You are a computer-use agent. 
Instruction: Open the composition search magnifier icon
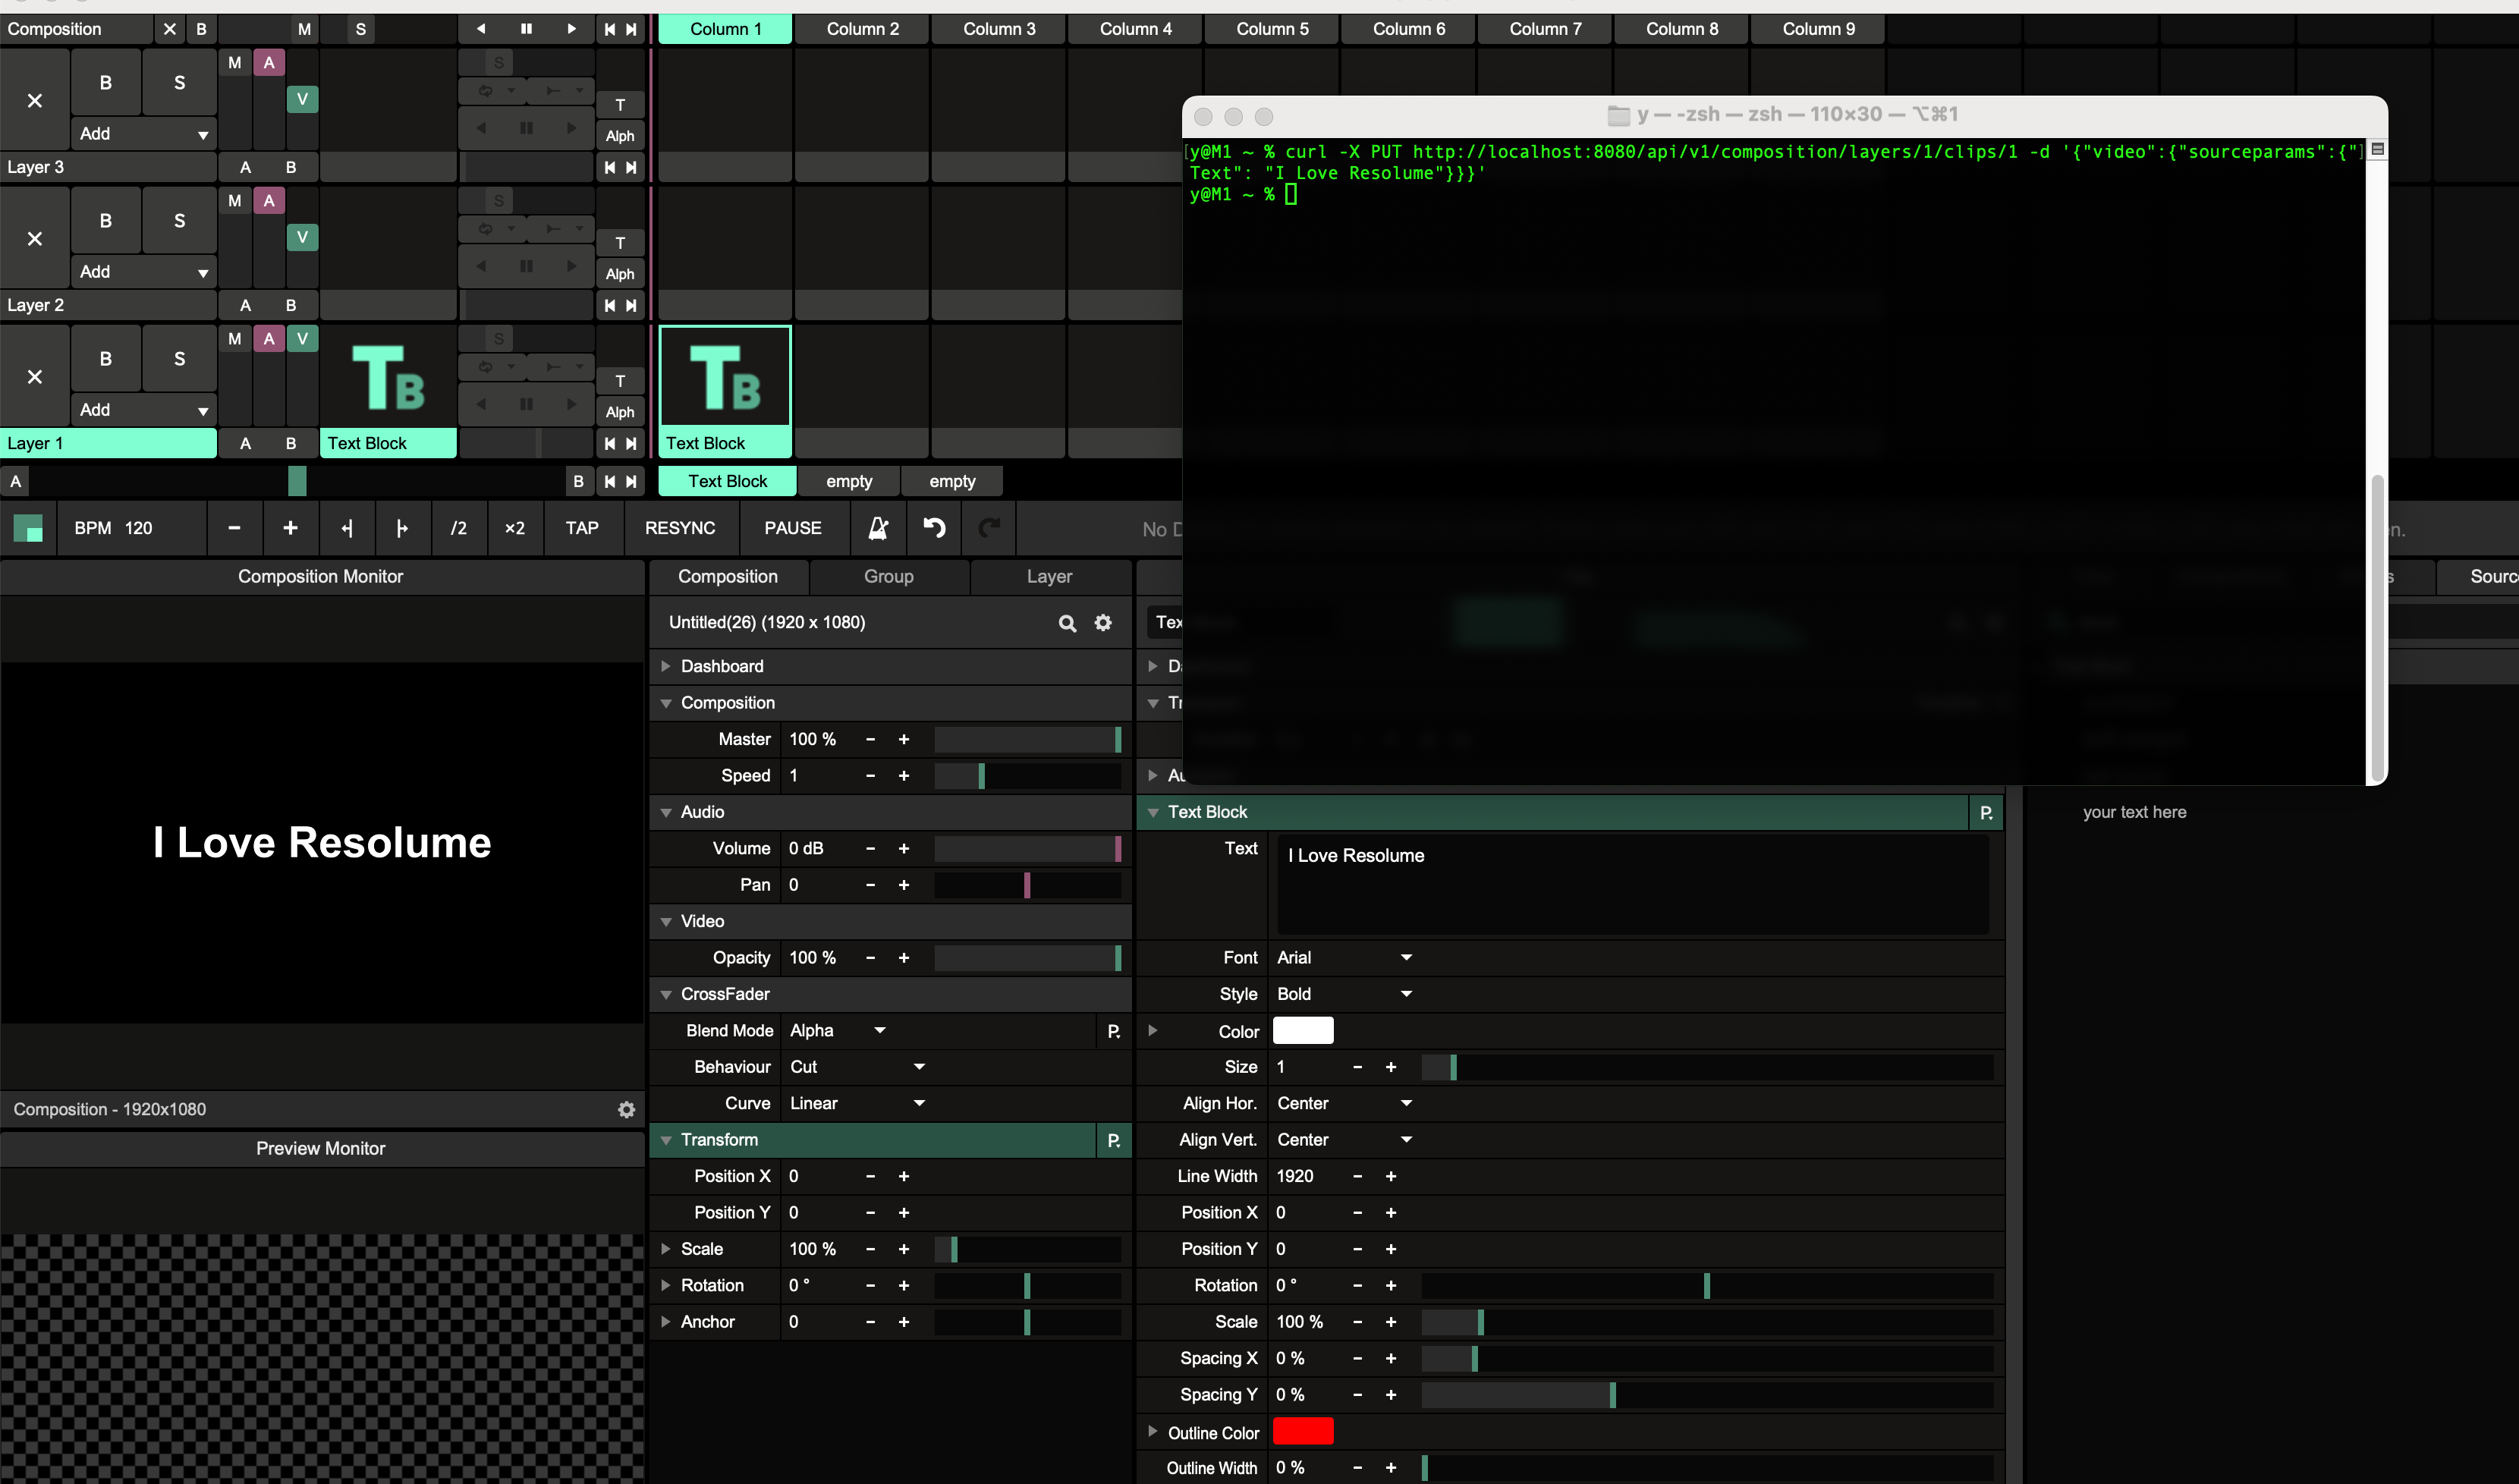tap(1067, 623)
